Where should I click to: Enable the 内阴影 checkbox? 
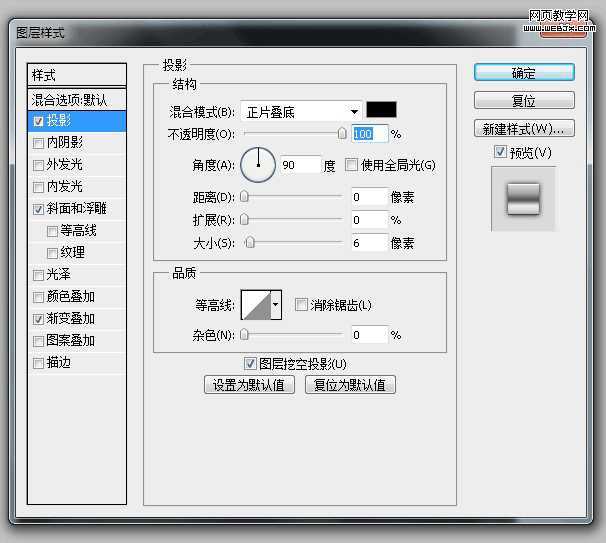38,143
